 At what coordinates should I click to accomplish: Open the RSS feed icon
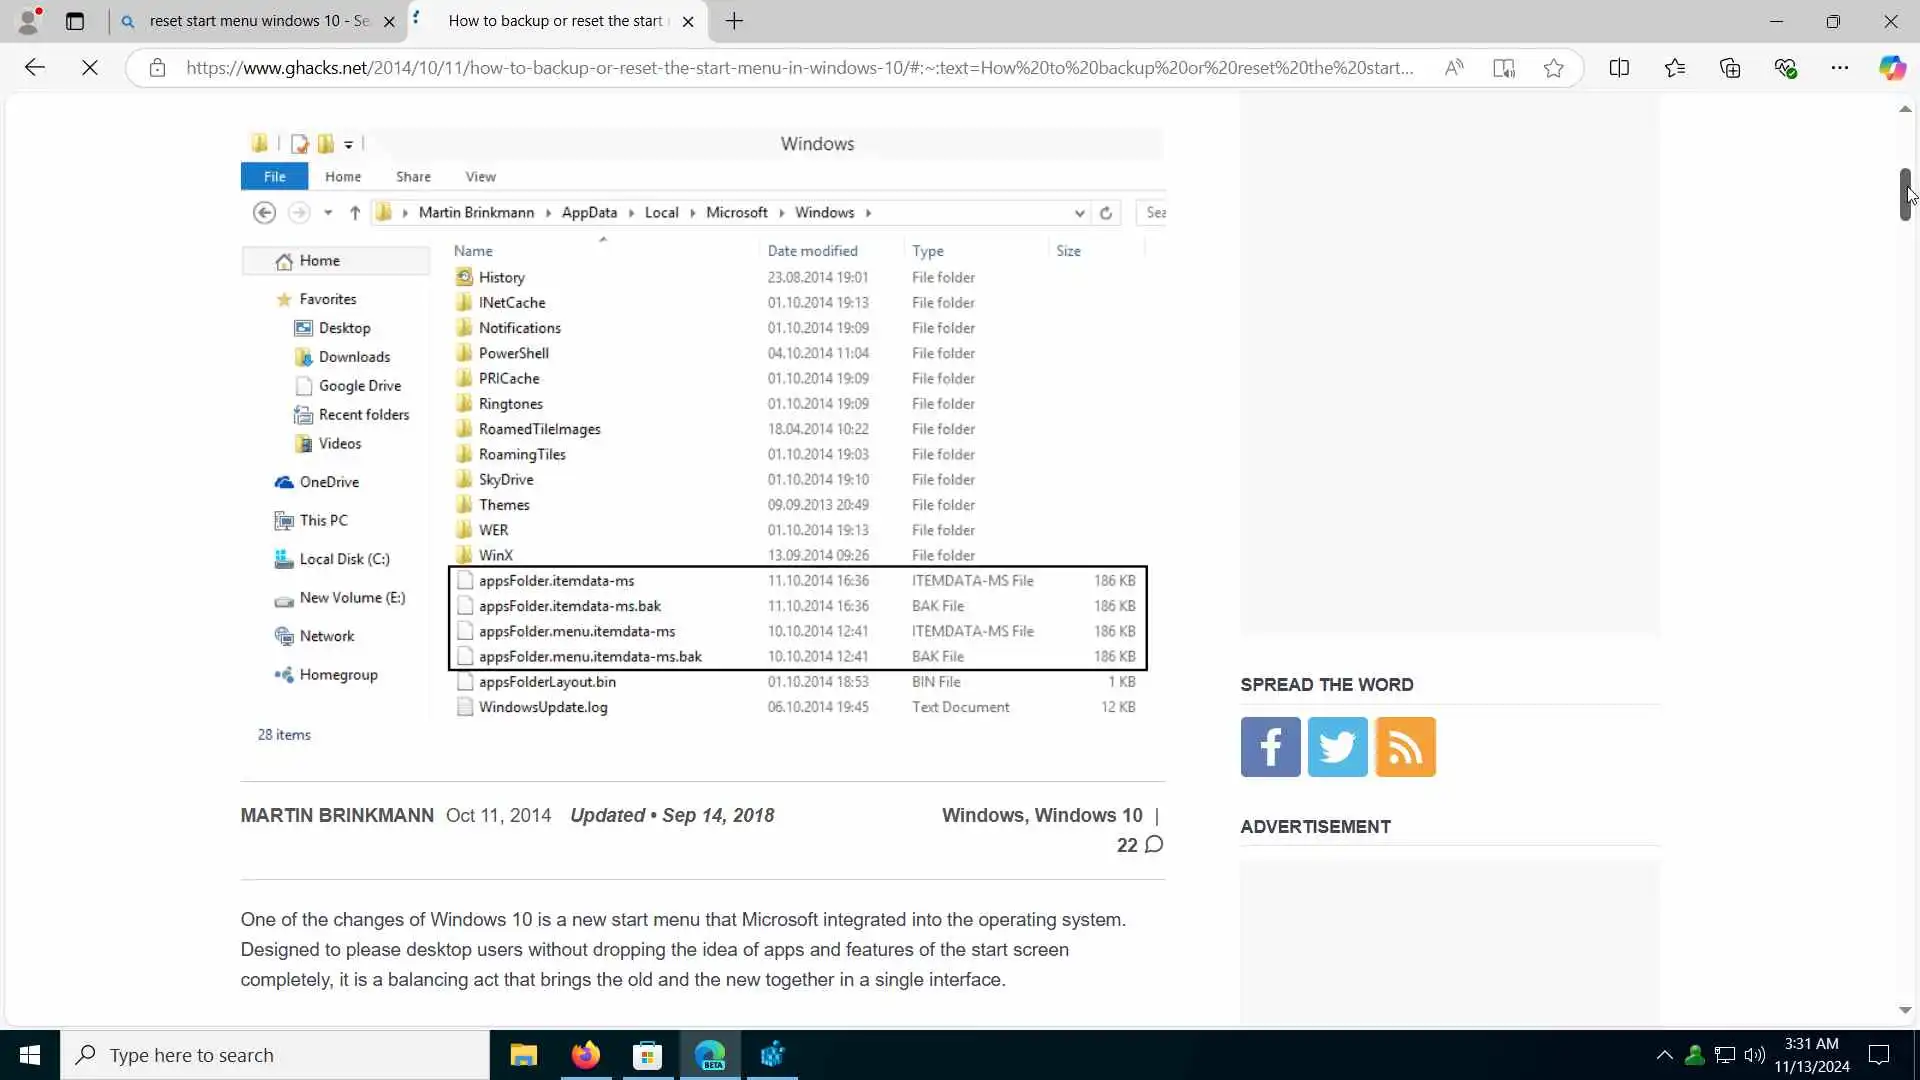1405,747
